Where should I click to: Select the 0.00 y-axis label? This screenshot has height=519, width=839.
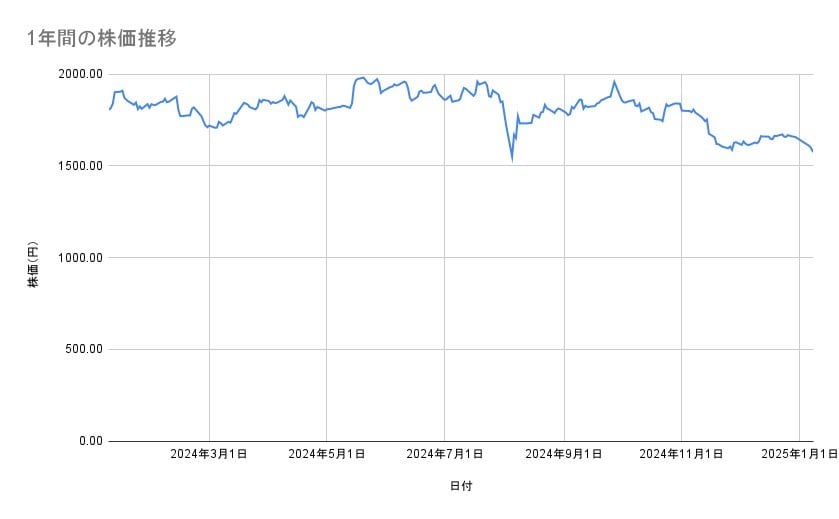[88, 441]
